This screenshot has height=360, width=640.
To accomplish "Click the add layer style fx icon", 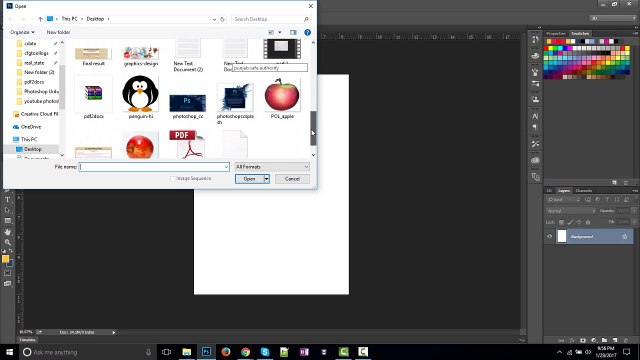I will click(x=572, y=340).
